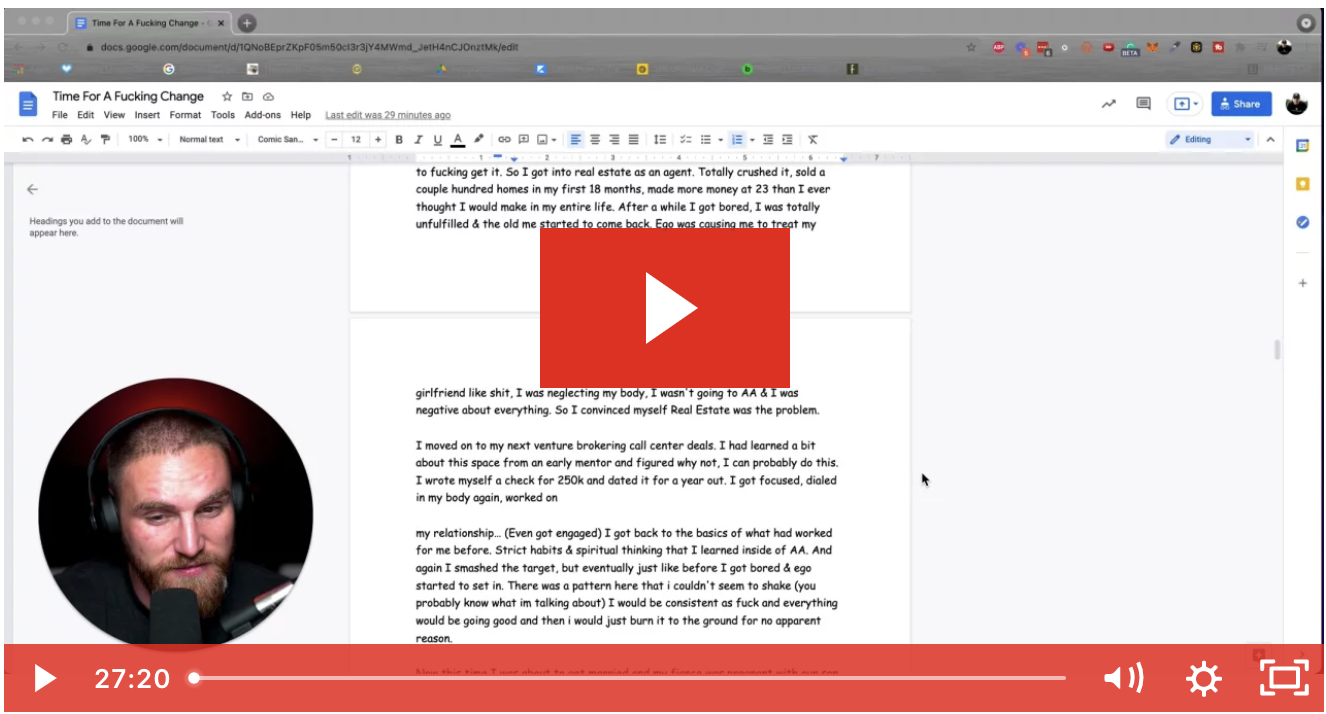The height and width of the screenshot is (714, 1326).
Task: Open Google Calendar in the side panel
Action: [x=1302, y=145]
